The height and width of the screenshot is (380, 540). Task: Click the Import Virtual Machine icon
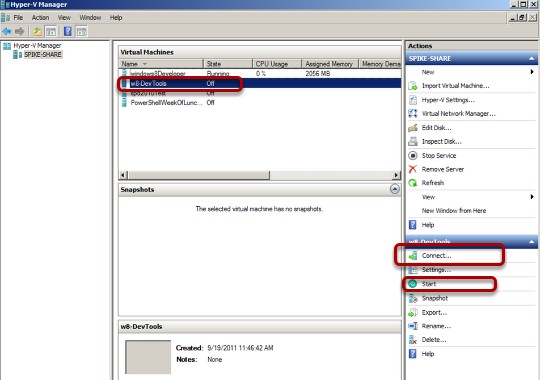413,86
